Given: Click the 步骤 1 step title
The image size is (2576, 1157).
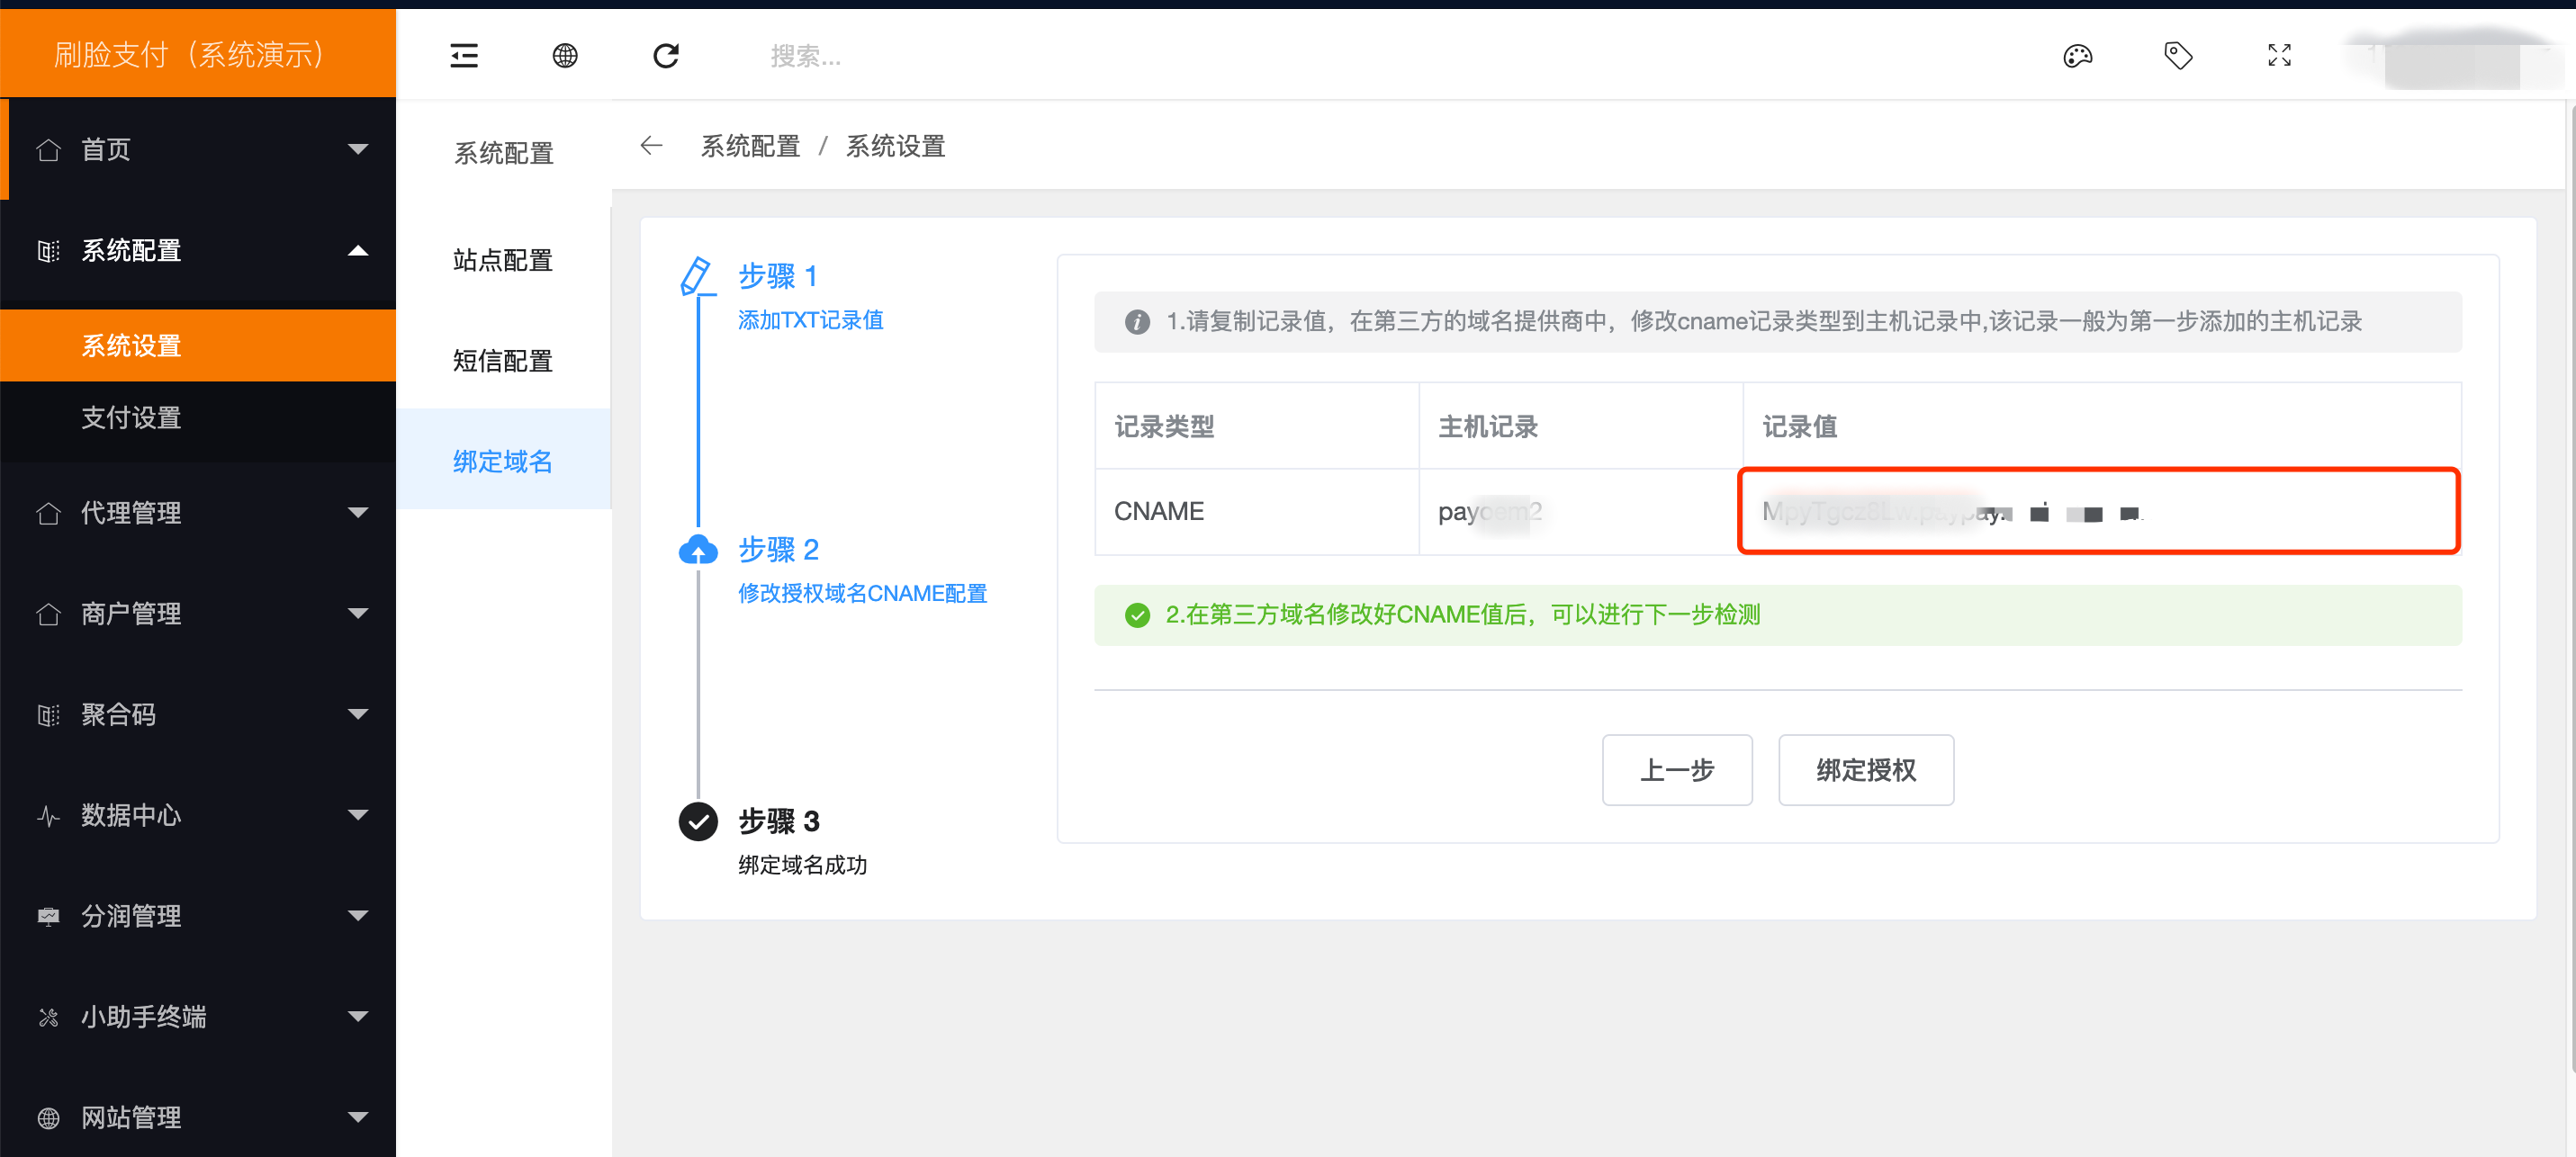Looking at the screenshot, I should coord(778,275).
